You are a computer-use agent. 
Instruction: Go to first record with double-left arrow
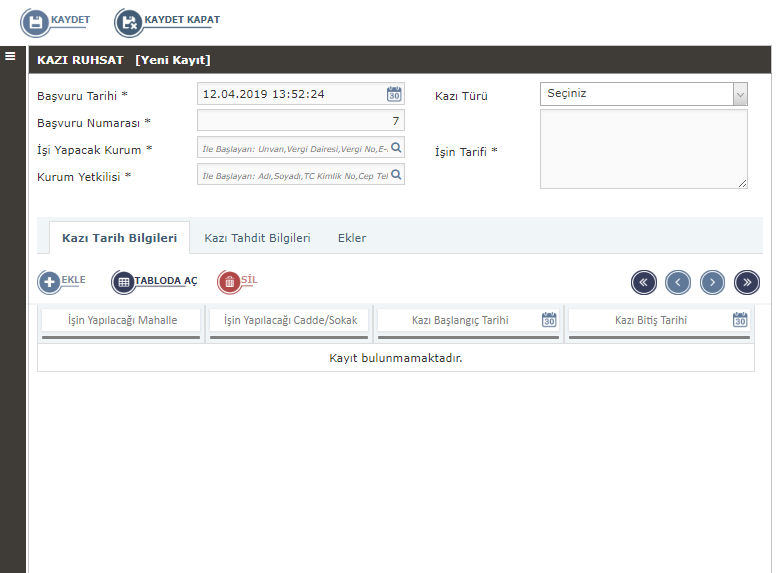(x=644, y=282)
